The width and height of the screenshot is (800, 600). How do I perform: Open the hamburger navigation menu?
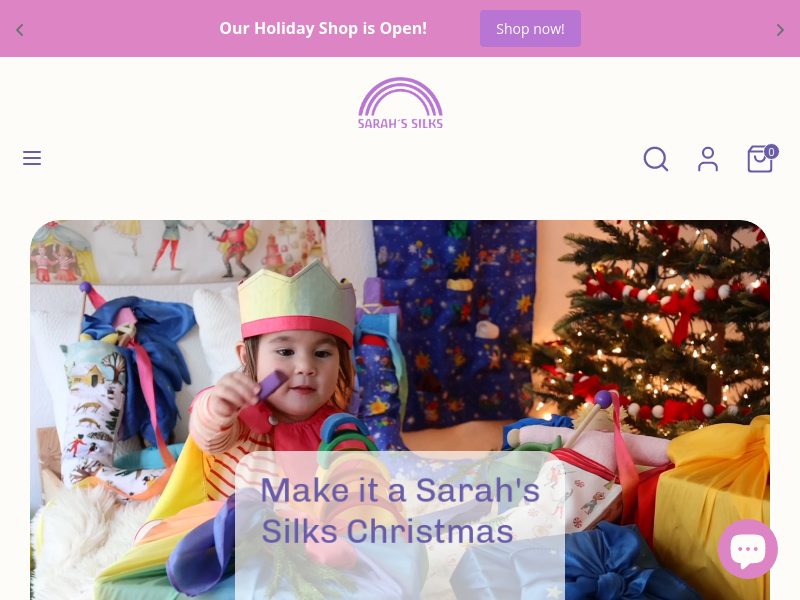click(x=32, y=158)
